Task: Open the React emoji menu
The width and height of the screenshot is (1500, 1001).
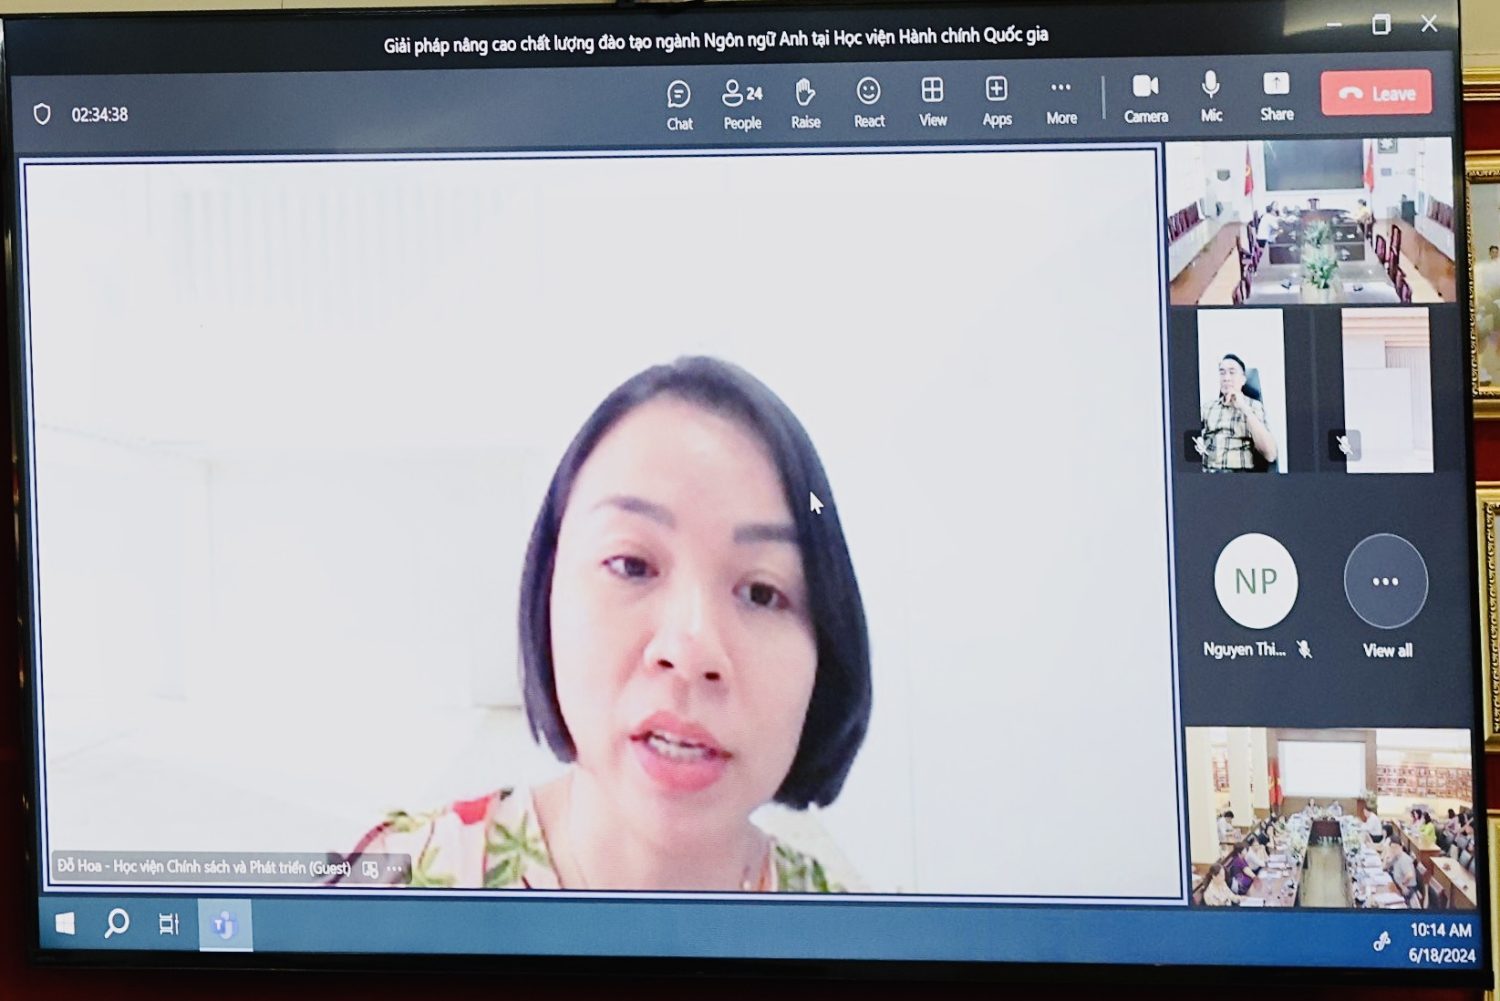Action: [x=869, y=104]
